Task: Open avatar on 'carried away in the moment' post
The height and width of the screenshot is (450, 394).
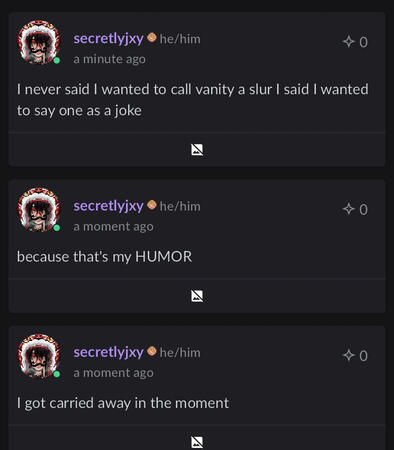Action: (x=39, y=356)
